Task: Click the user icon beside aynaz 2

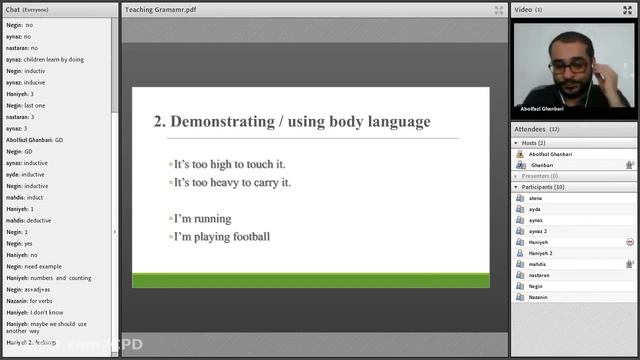Action: [x=520, y=231]
